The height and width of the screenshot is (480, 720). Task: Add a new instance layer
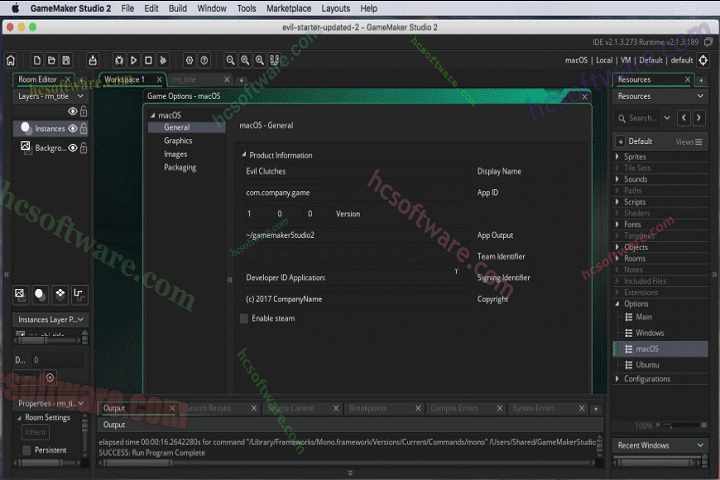tap(40, 294)
